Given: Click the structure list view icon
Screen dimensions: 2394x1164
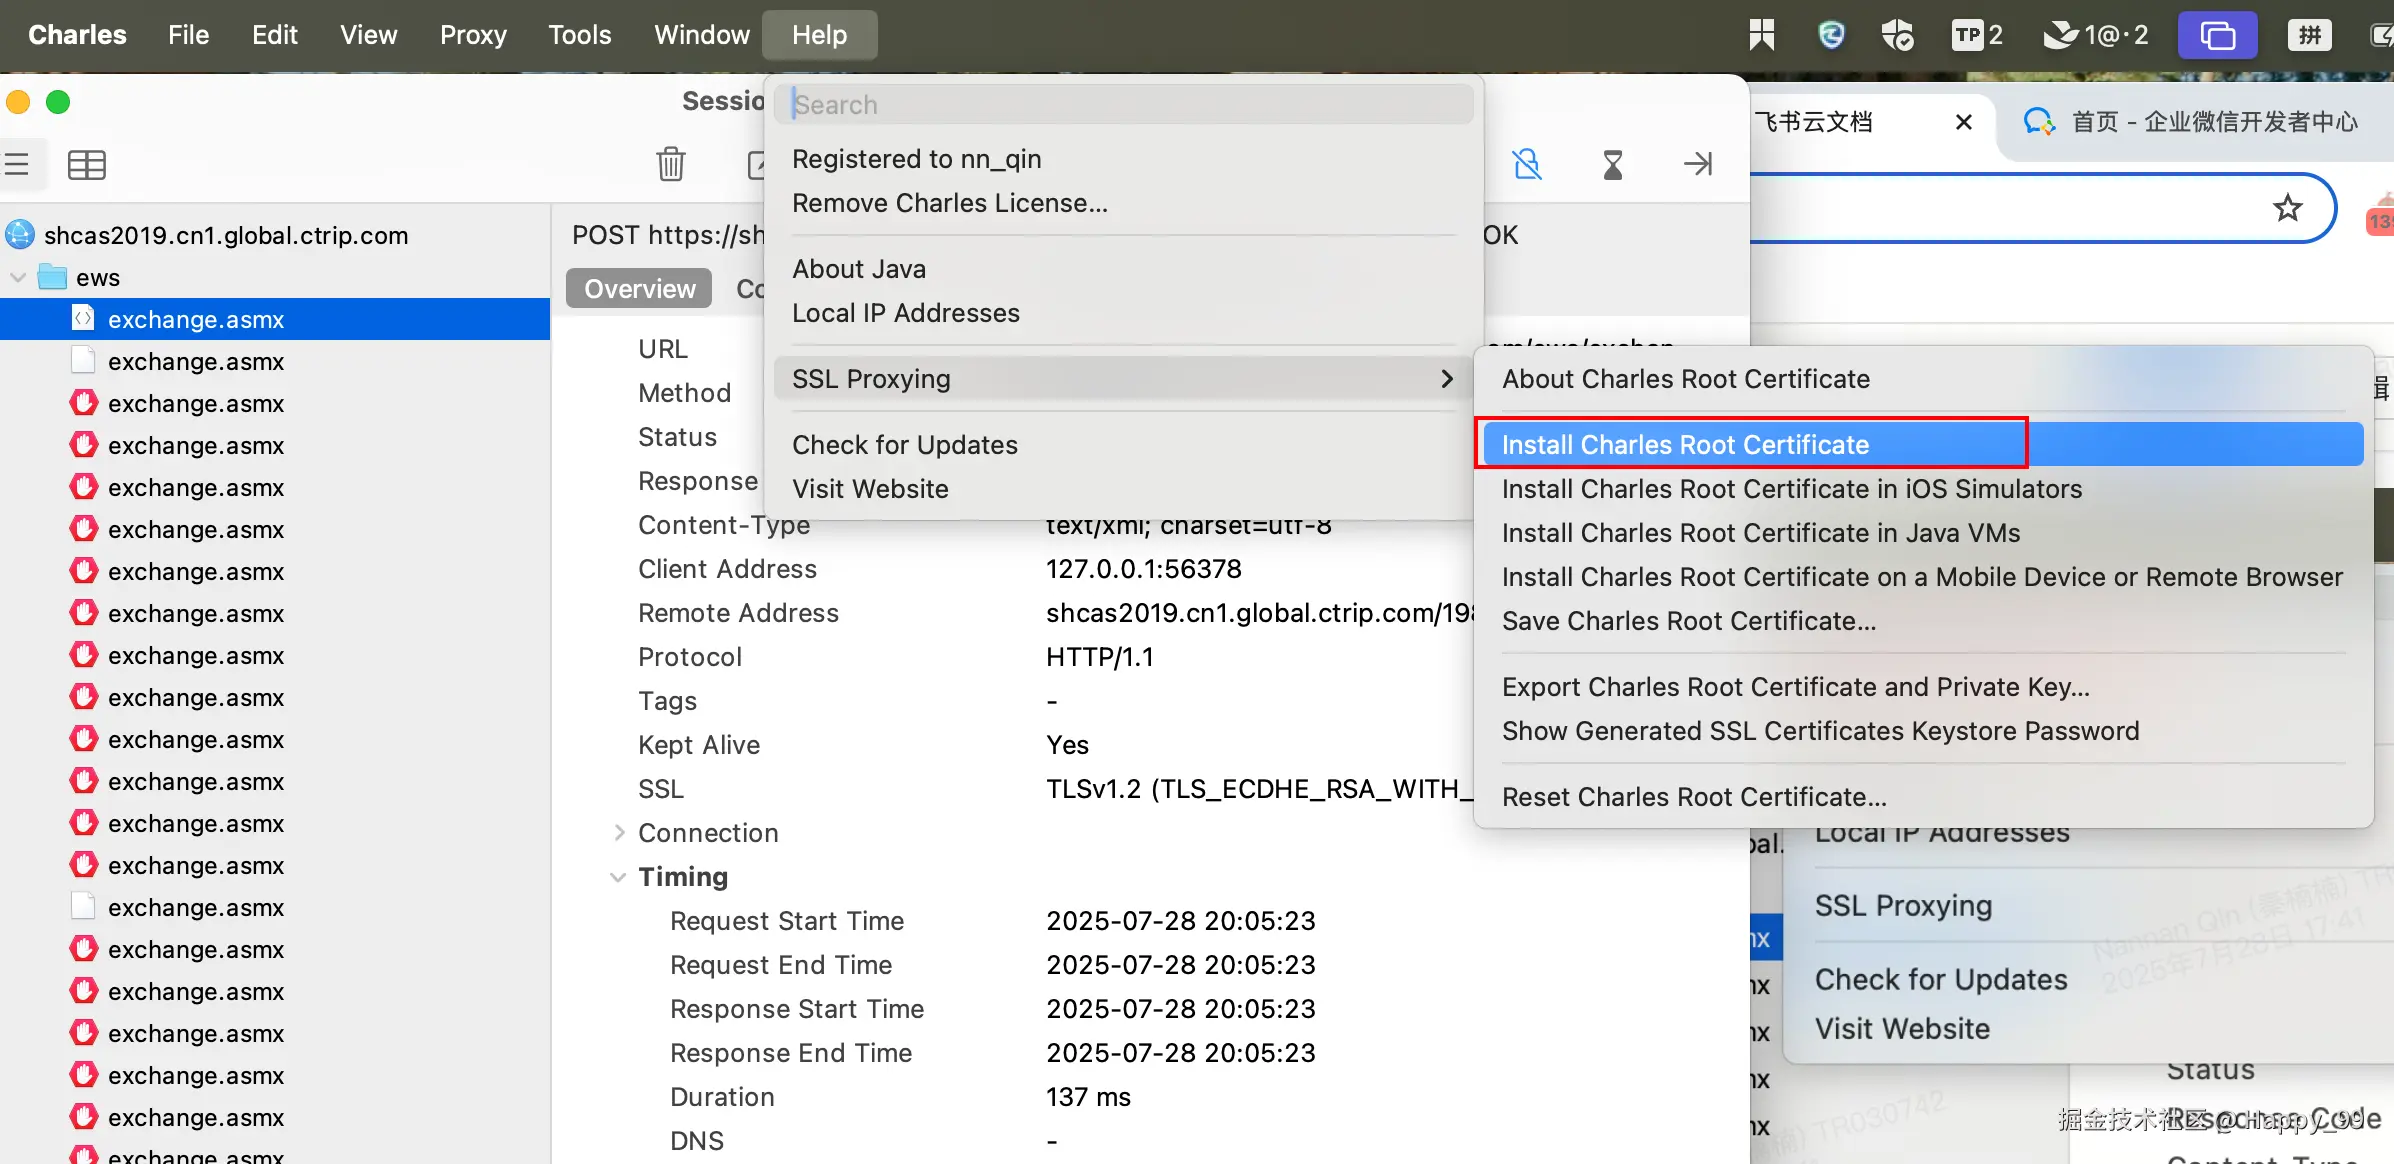Looking at the screenshot, I should 17,164.
